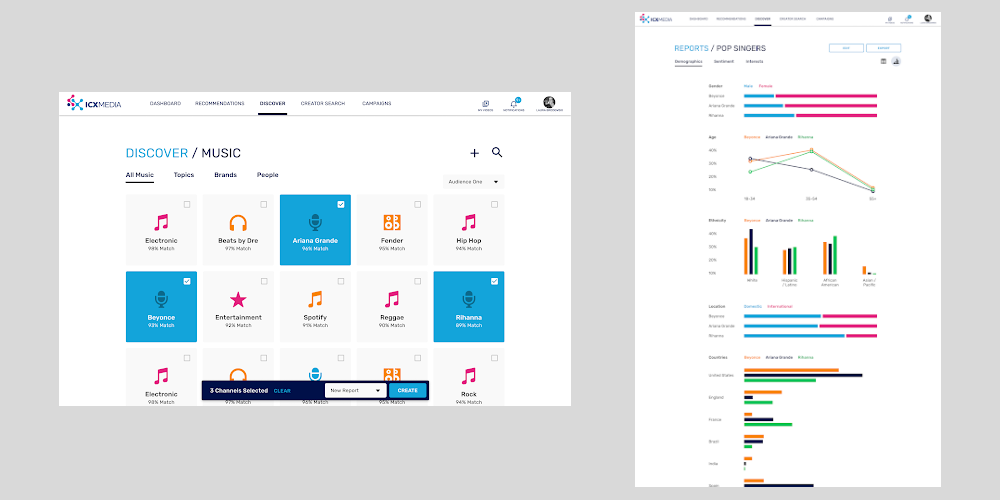Click the magnifier search icon beside Discover / Music
The height and width of the screenshot is (500, 1000).
(x=497, y=152)
